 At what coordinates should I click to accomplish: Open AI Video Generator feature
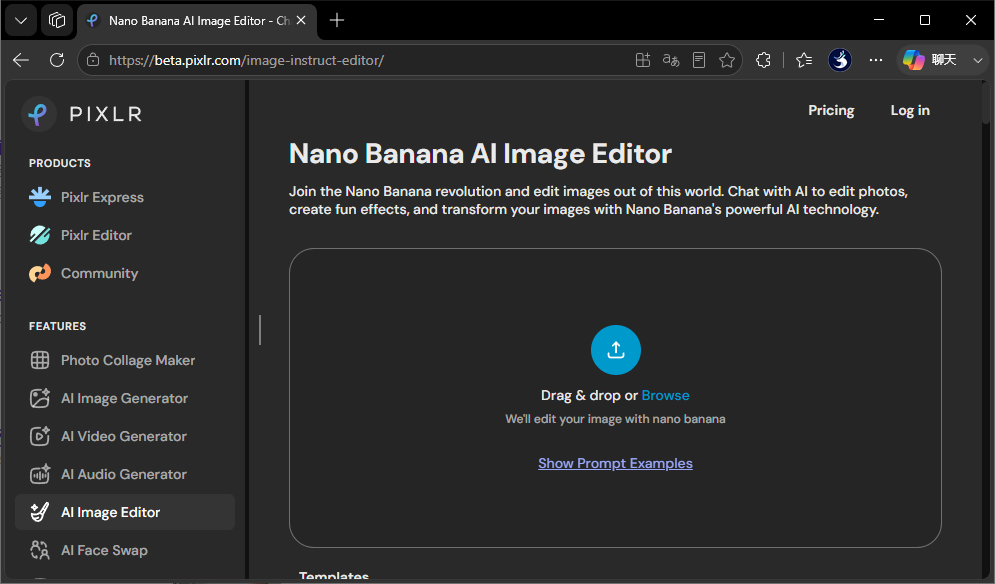point(109,437)
